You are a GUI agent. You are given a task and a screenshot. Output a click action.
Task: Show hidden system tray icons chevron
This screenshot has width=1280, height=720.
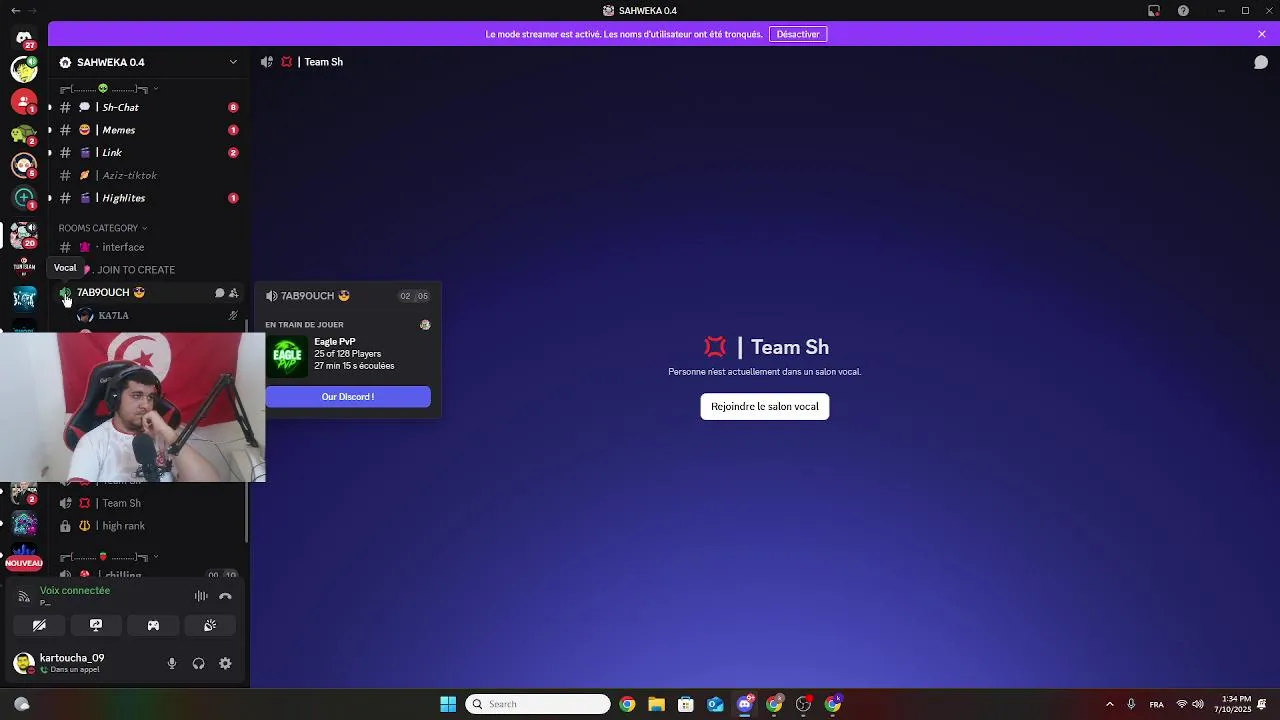pos(1109,704)
